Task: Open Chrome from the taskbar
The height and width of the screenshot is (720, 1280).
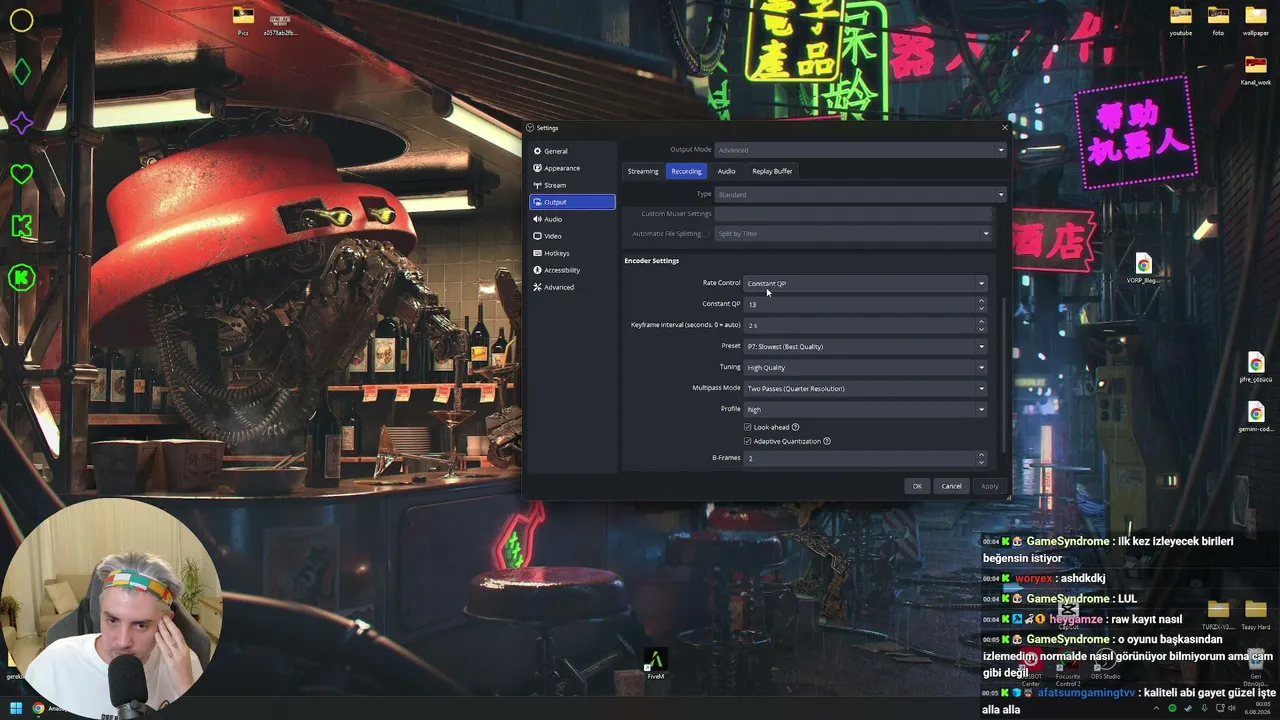Action: [x=38, y=708]
